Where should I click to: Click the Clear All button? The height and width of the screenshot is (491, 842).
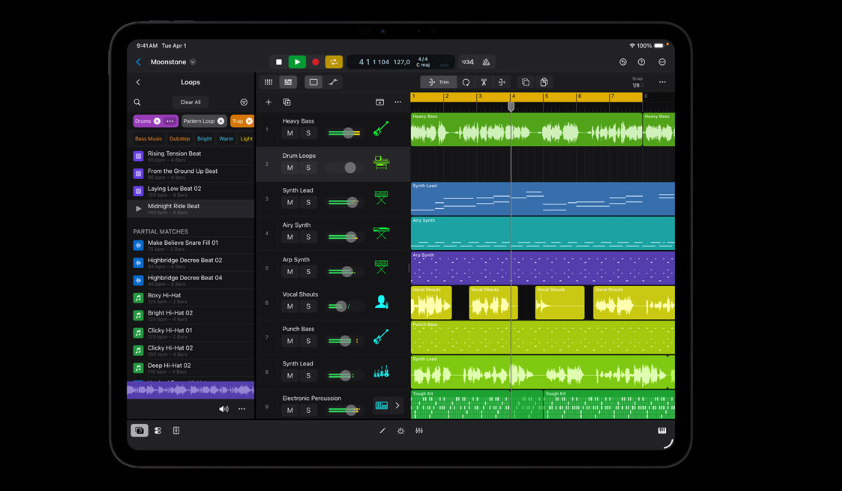point(190,102)
